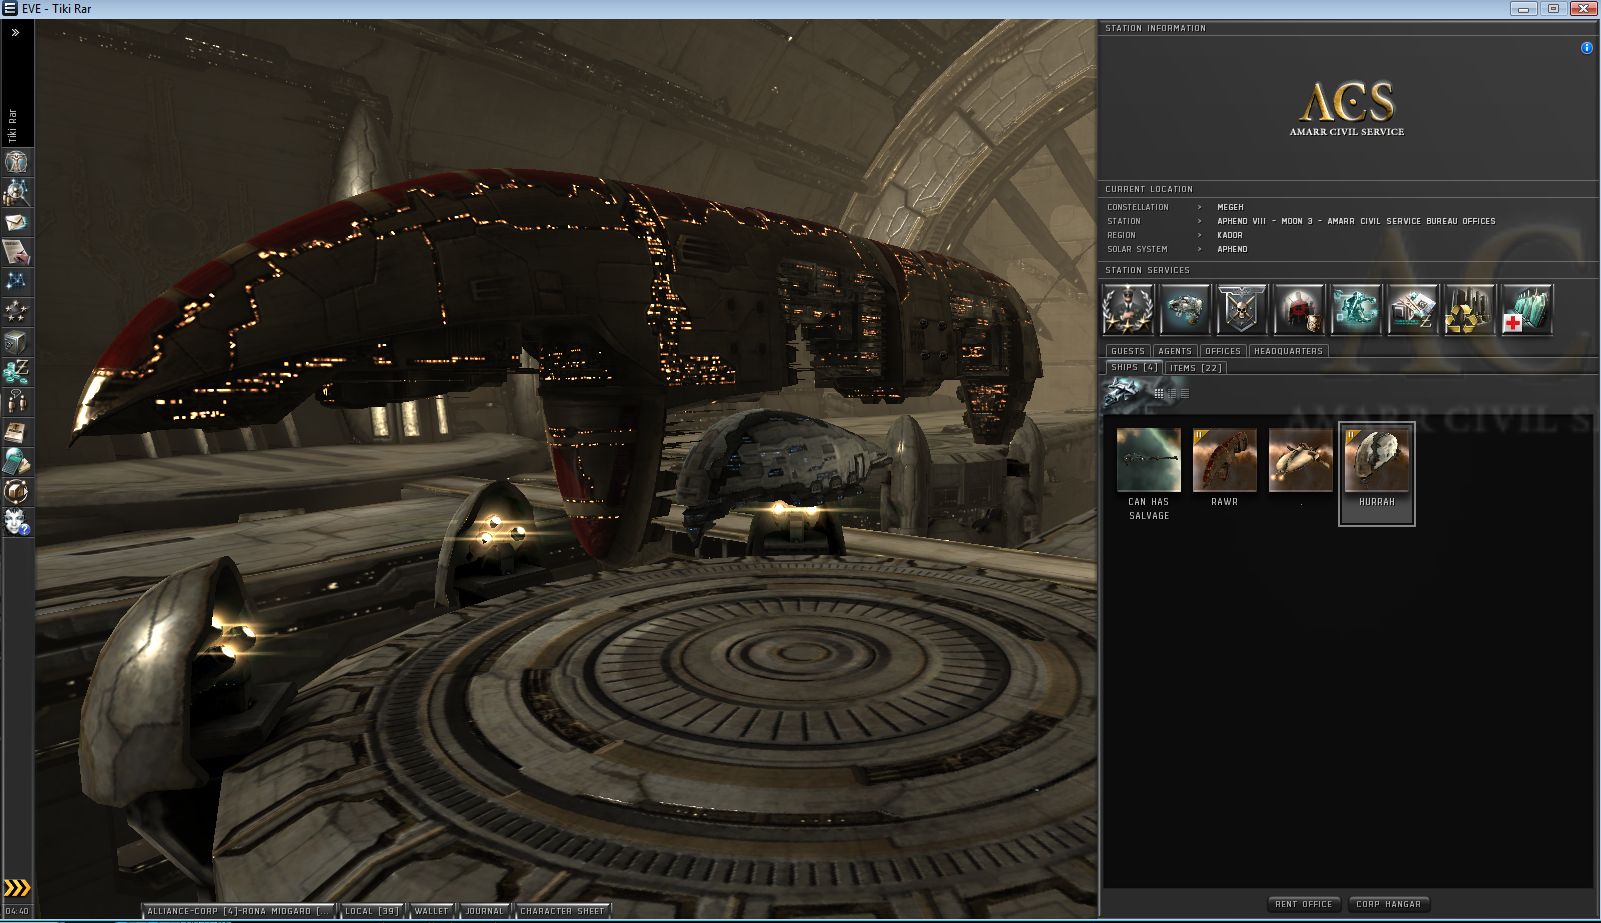This screenshot has height=923, width=1601.
Task: Minimize the EVE window
Action: [1524, 9]
